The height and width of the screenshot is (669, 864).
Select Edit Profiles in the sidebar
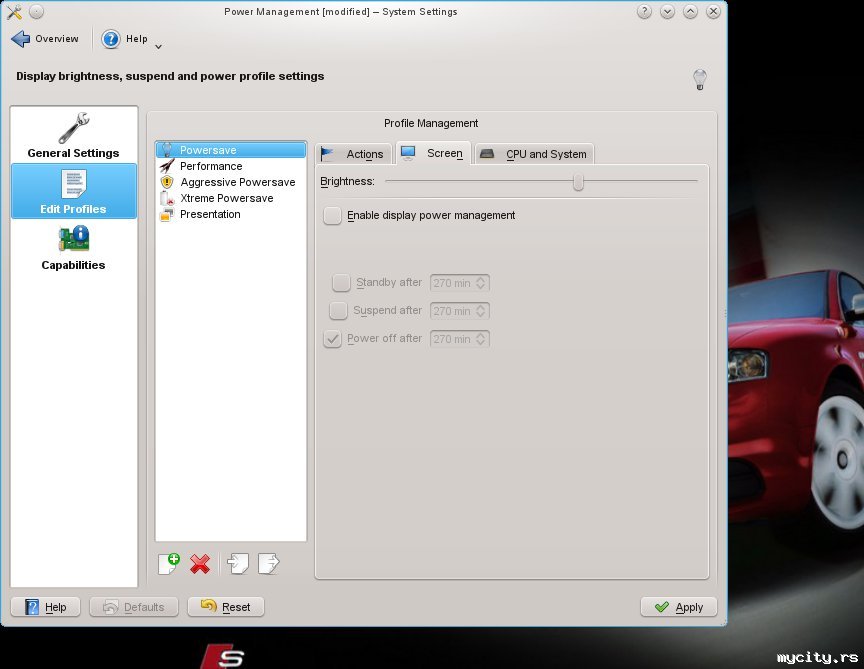tap(73, 191)
